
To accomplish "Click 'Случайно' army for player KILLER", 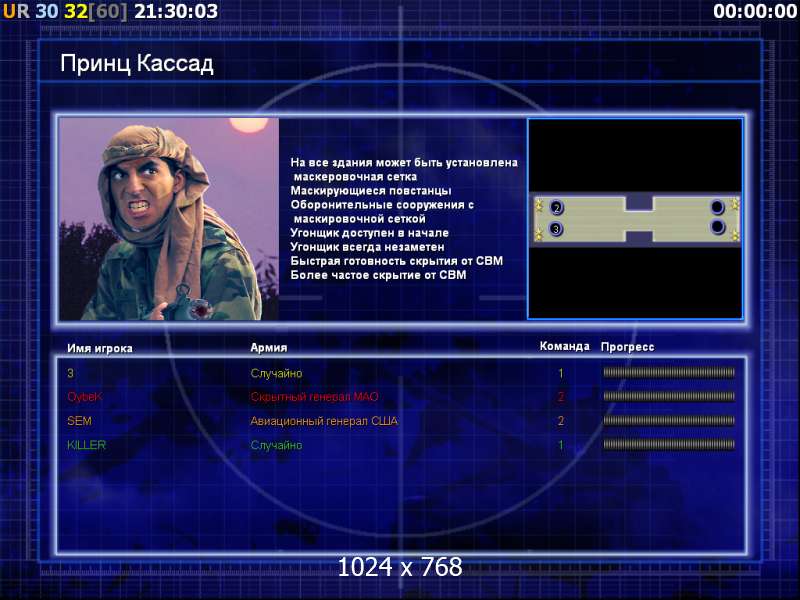I will coord(276,445).
